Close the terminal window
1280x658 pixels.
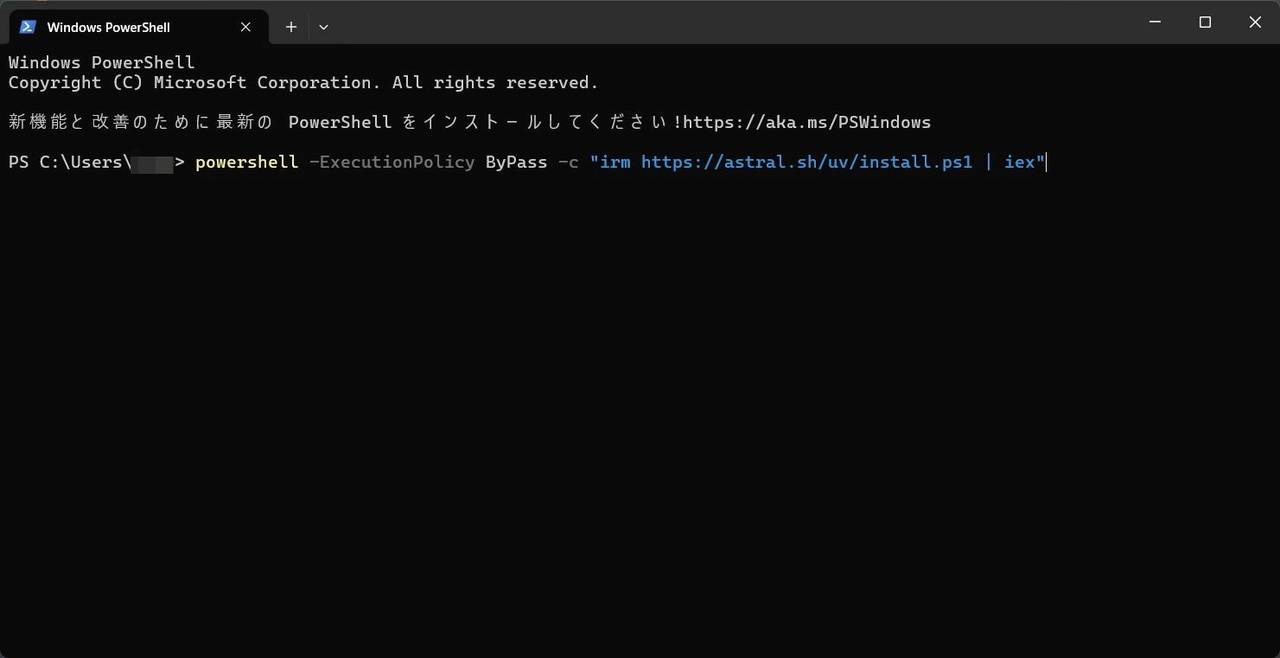[1255, 22]
